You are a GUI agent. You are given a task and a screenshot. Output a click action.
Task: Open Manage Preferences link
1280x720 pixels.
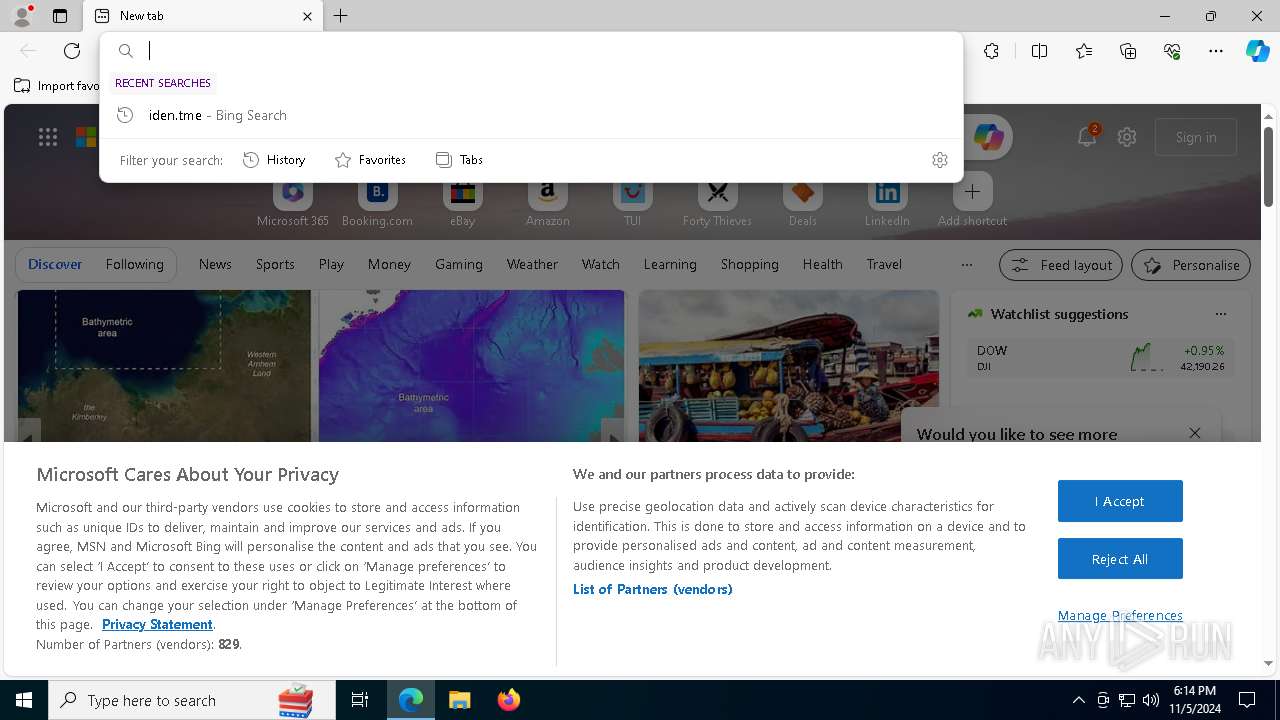(x=1120, y=615)
